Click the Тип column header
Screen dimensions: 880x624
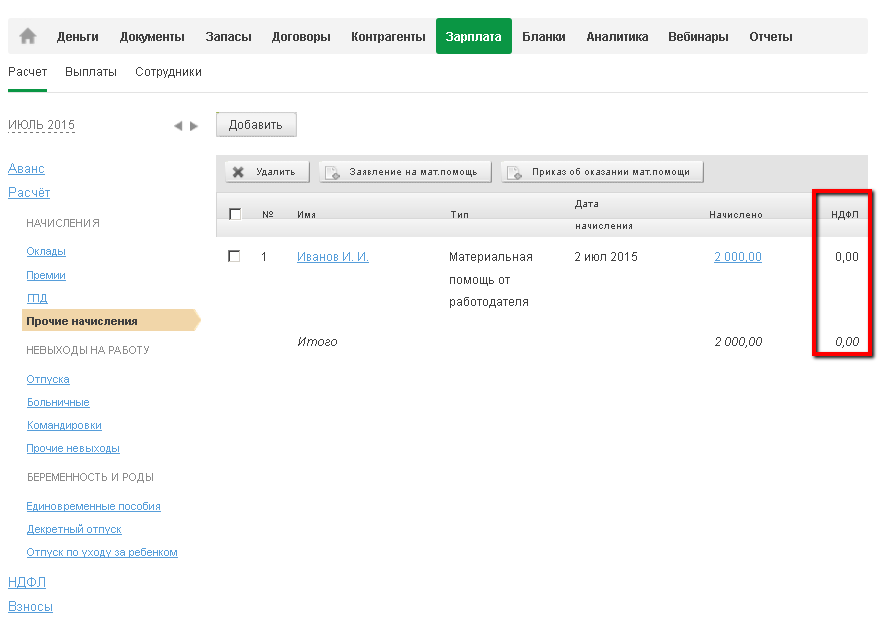tap(460, 214)
